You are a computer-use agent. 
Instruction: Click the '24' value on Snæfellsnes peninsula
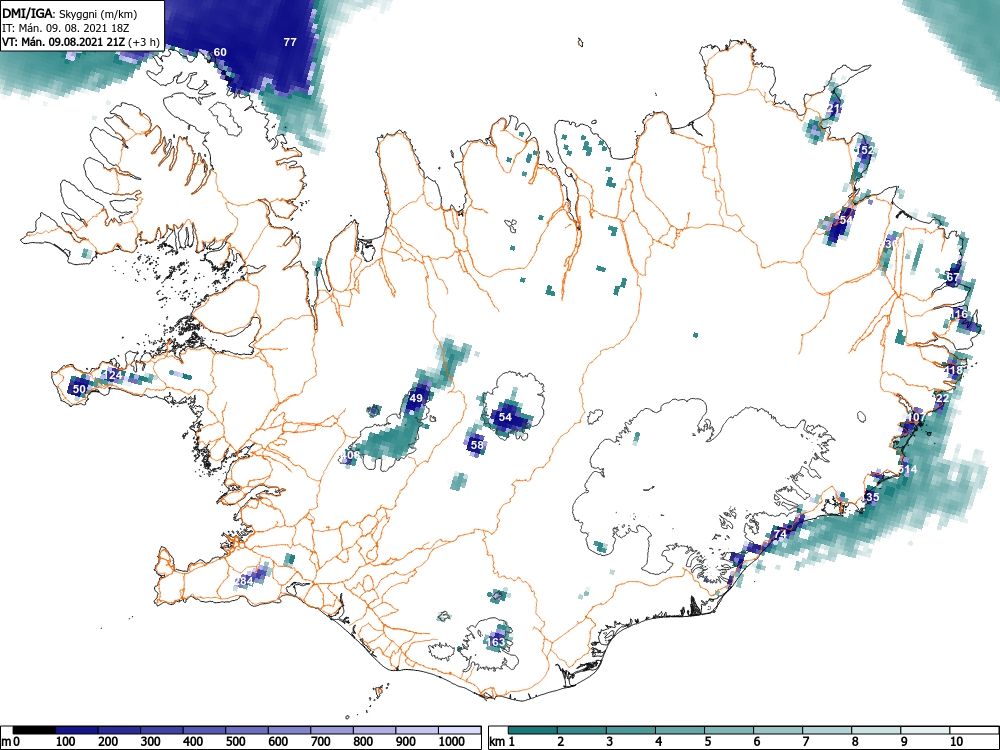115,375
